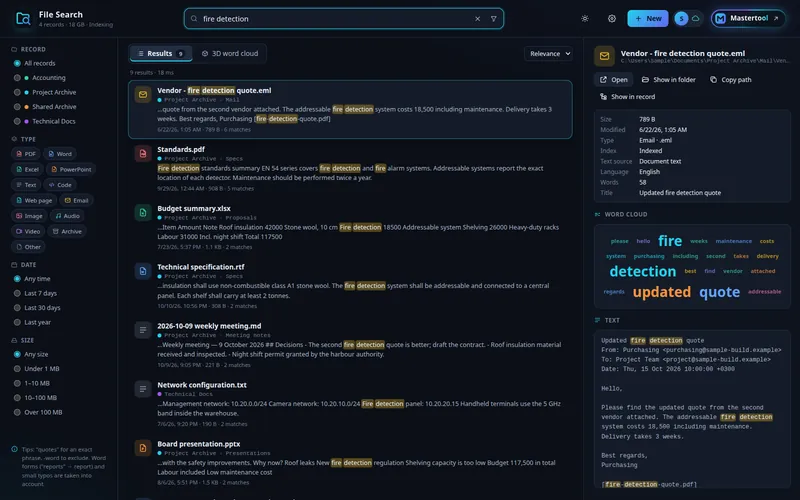Filter by Other file type
This screenshot has width=800, height=500.
coord(28,247)
